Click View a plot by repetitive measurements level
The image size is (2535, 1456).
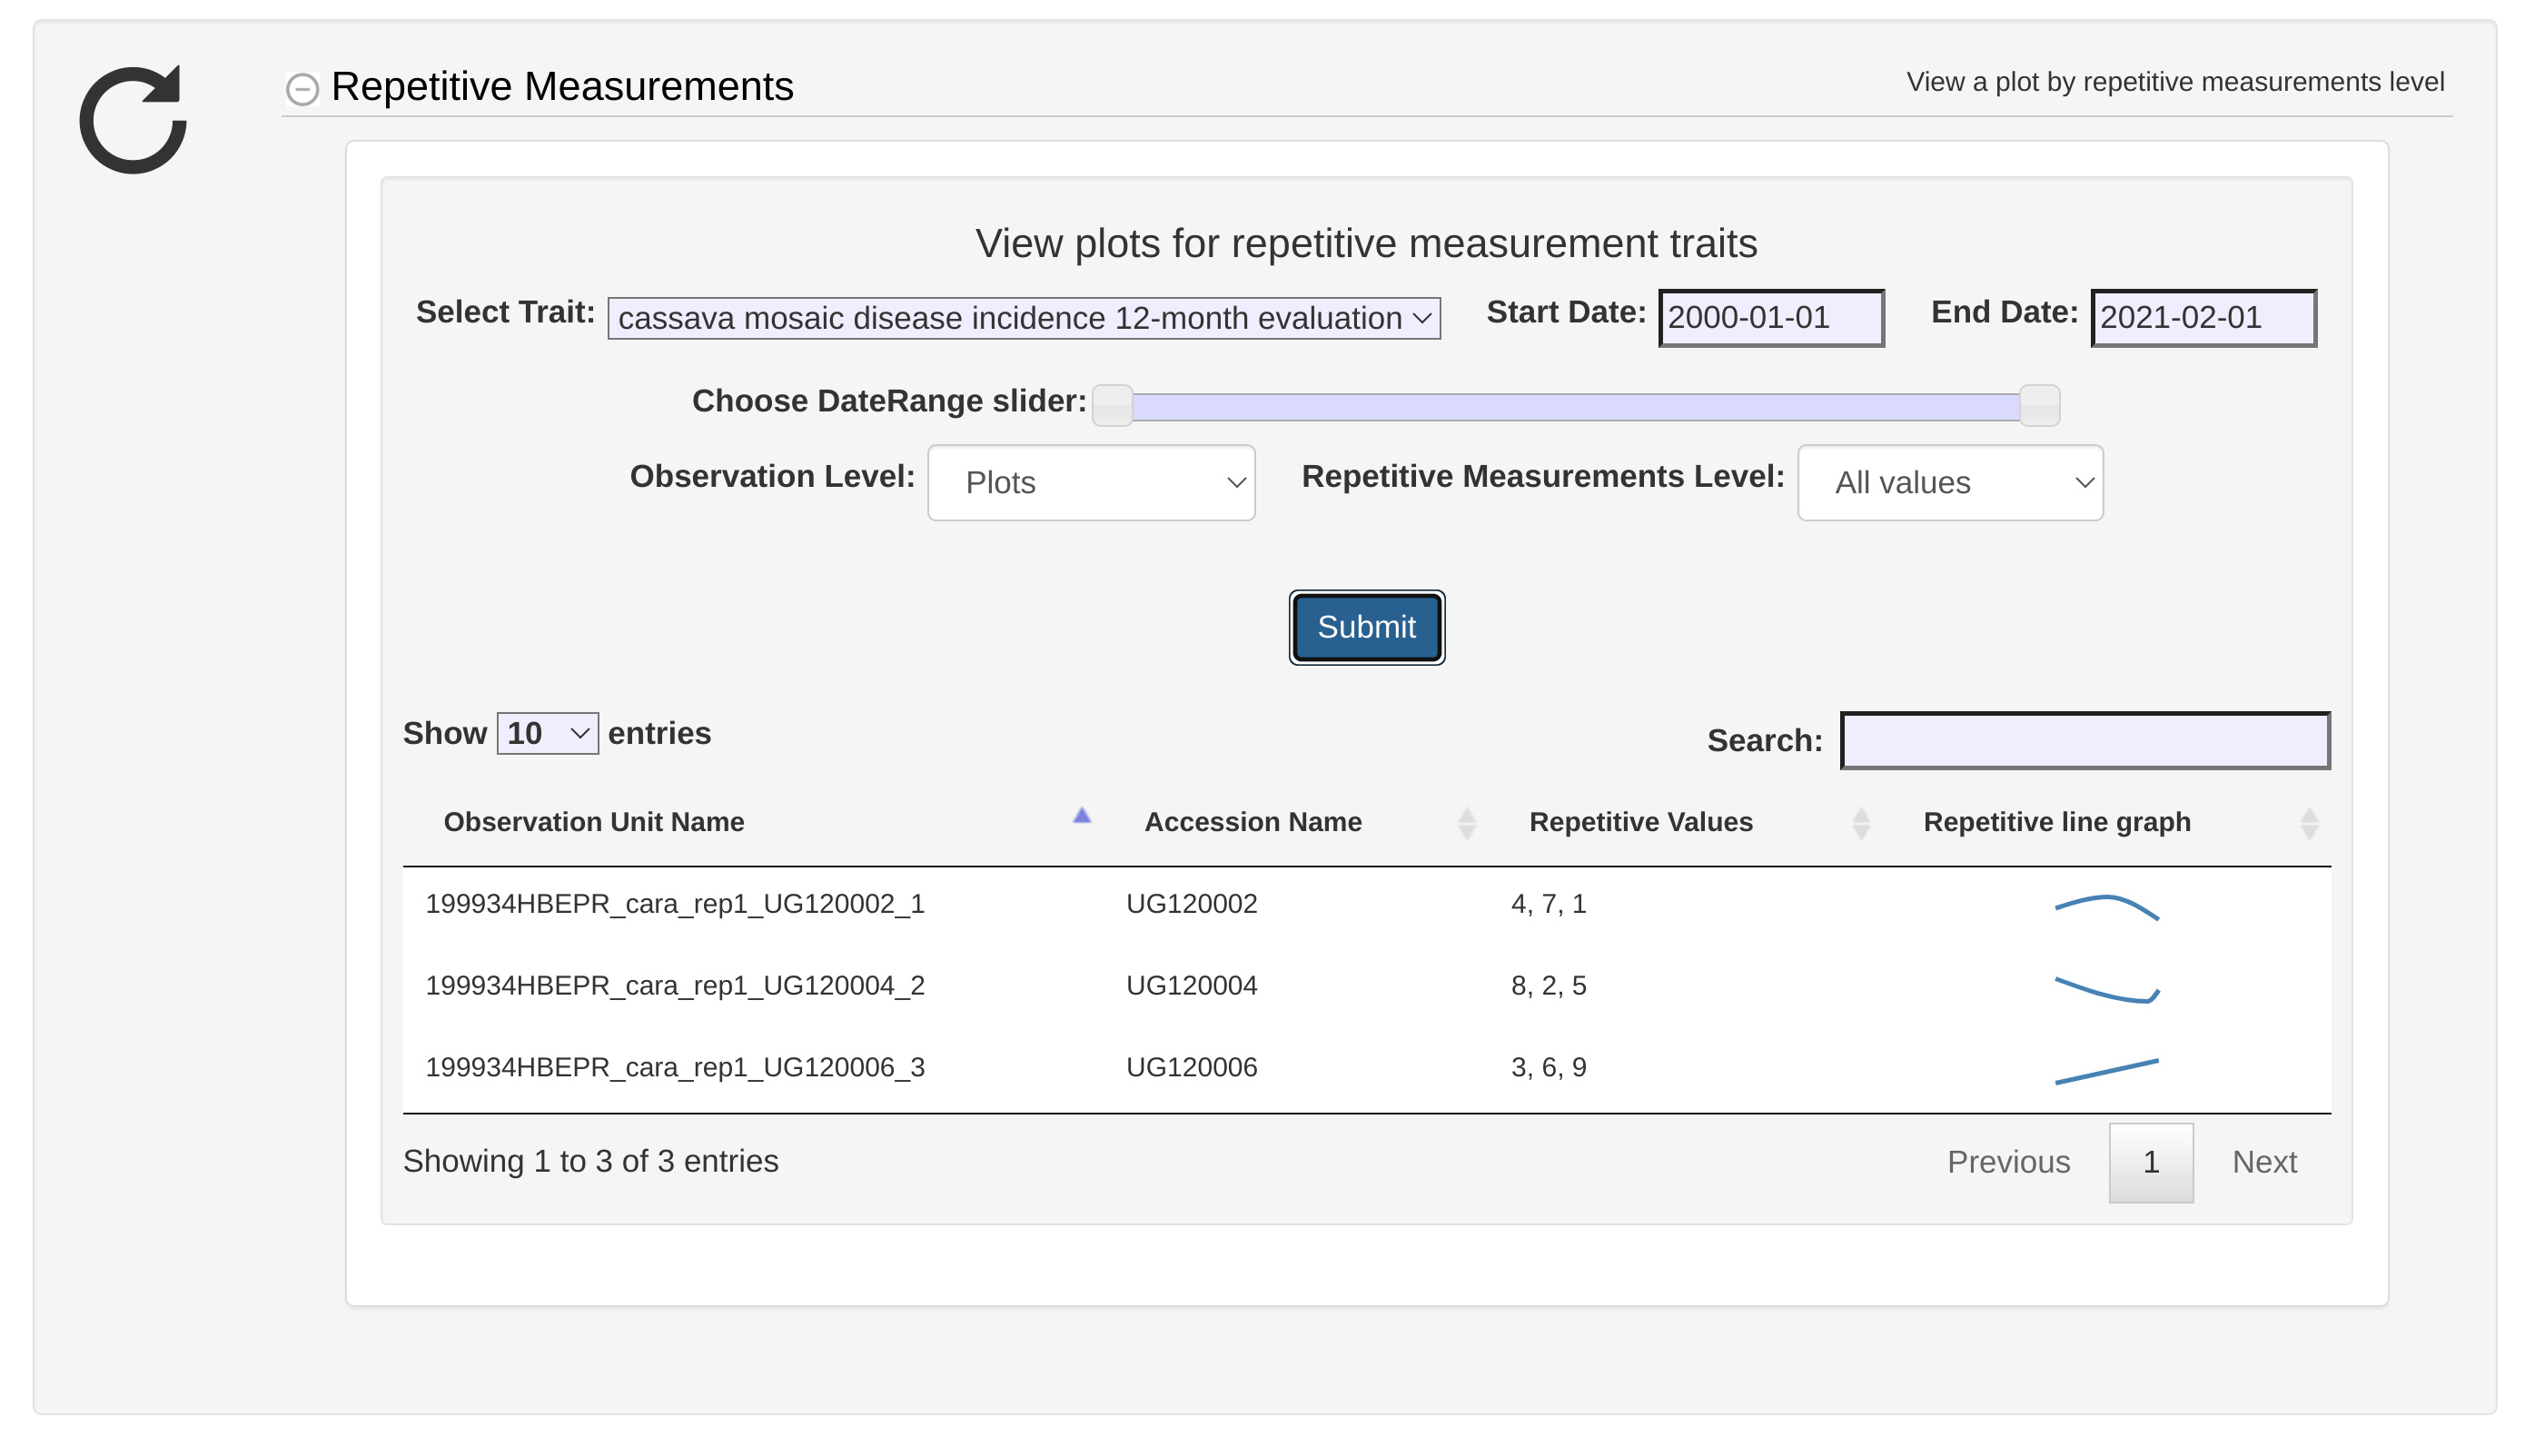click(x=2175, y=82)
